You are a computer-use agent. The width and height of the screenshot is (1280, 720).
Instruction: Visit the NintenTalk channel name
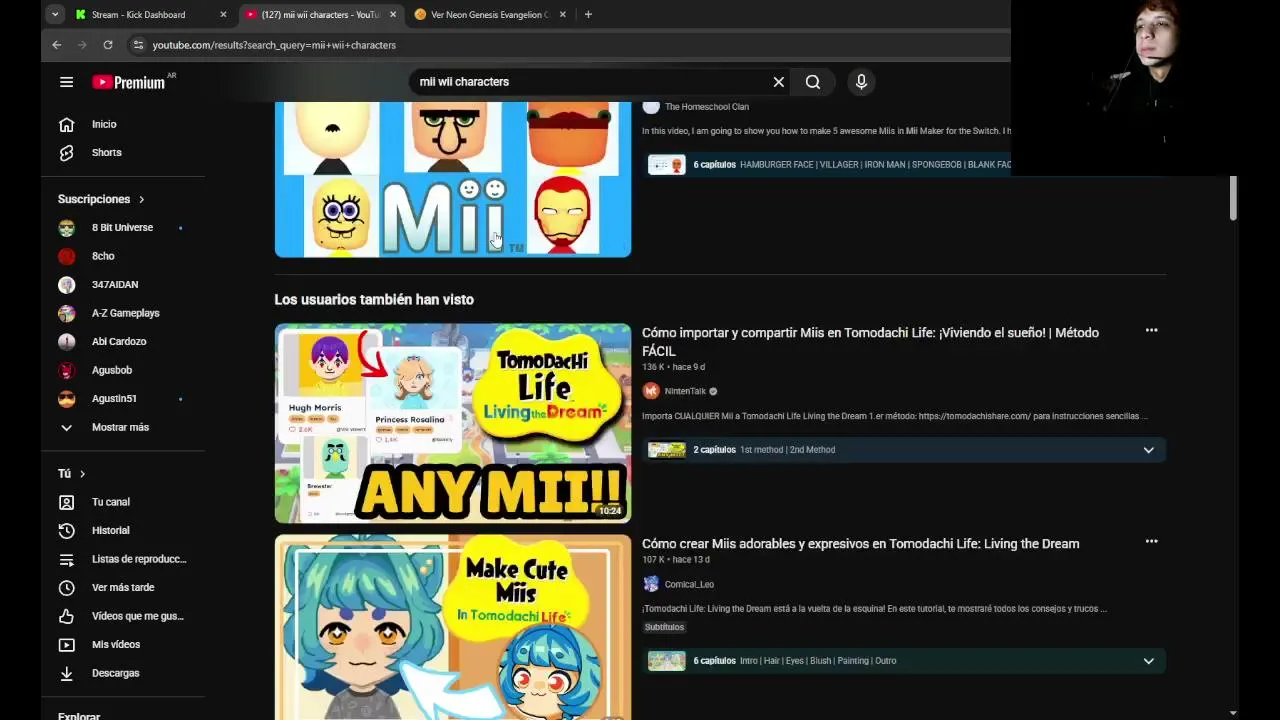point(685,391)
